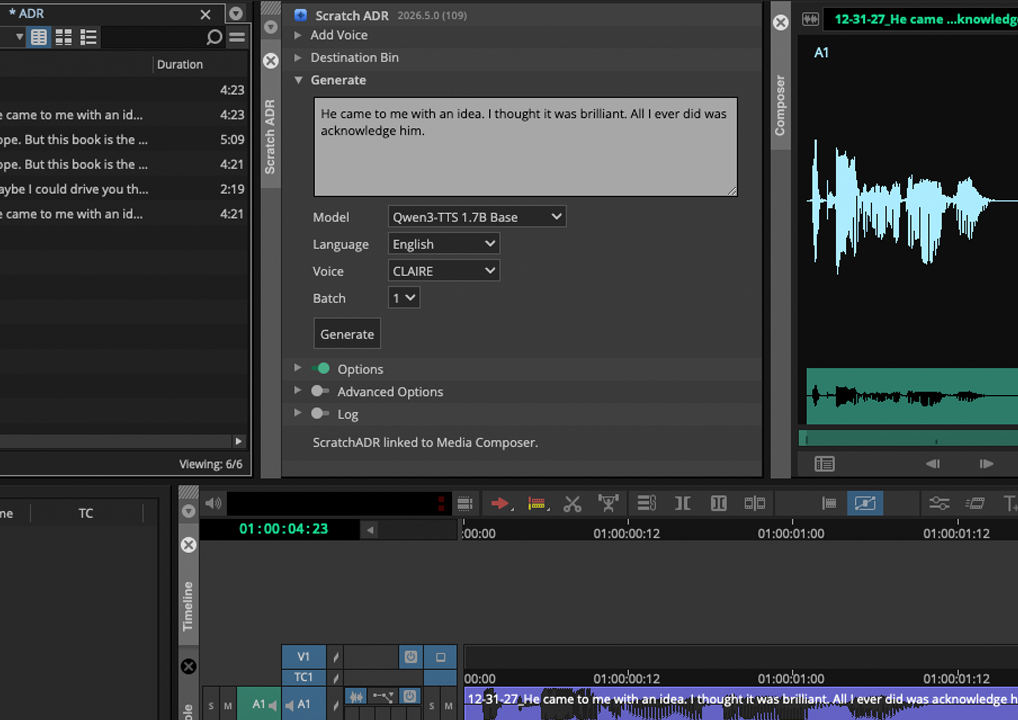The width and height of the screenshot is (1018, 720).
Task: Click the Title tool T icon
Action: (1010, 503)
